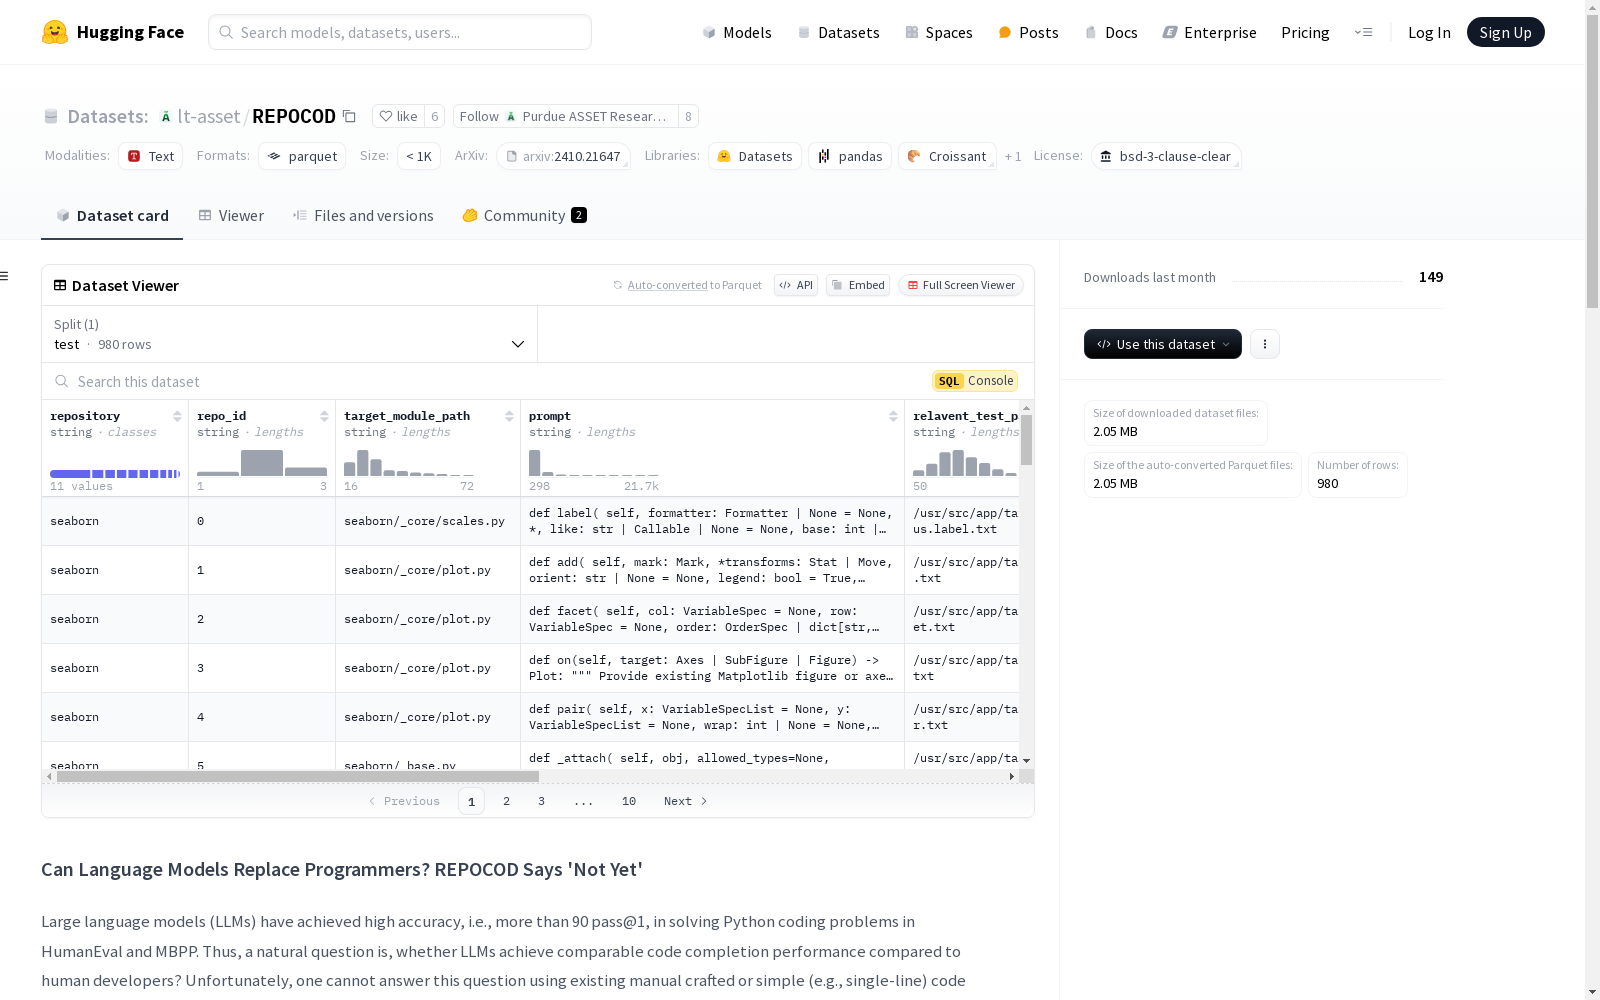Select the < 1K size tag
Screen dimensions: 1600x1000
coord(419,156)
